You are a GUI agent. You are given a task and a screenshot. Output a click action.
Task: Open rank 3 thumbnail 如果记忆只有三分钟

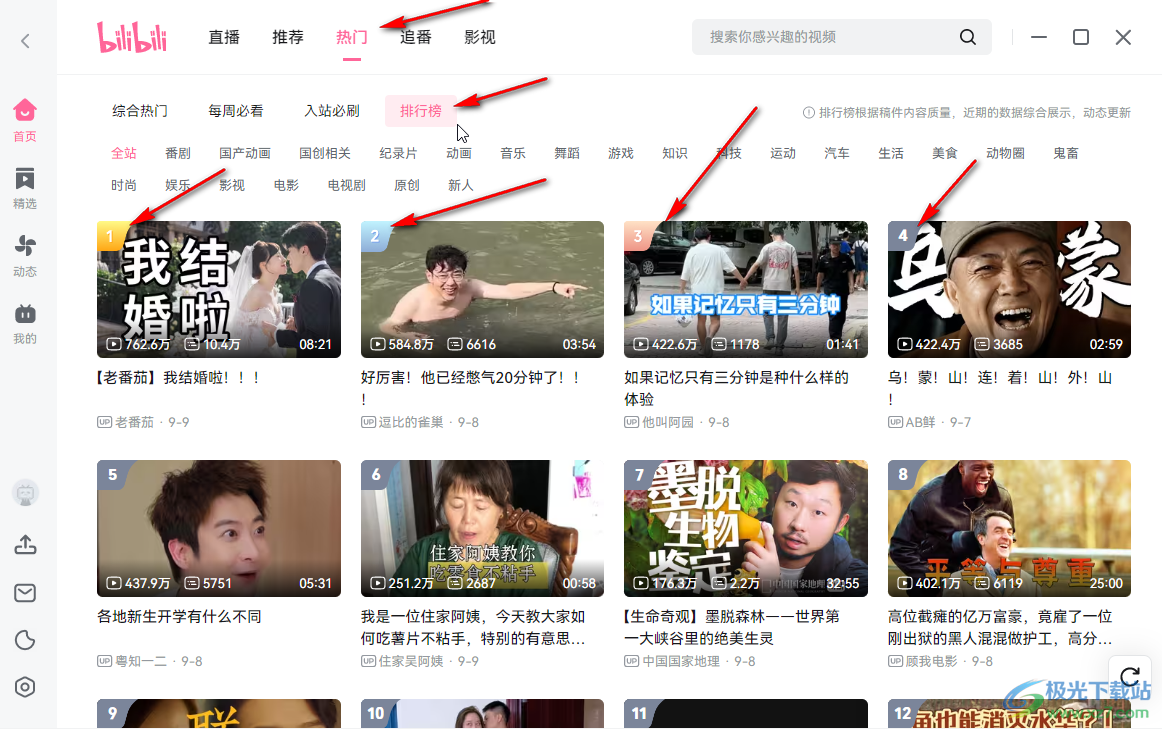pyautogui.click(x=746, y=290)
